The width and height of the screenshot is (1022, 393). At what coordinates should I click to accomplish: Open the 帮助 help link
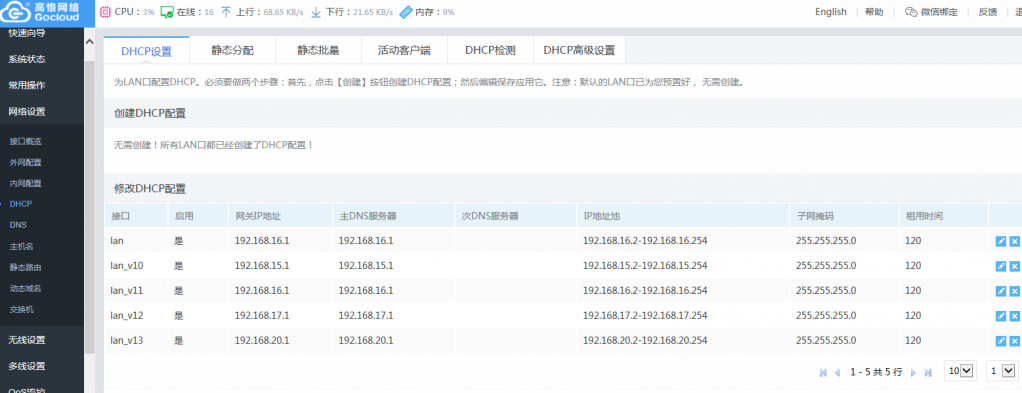[x=874, y=12]
